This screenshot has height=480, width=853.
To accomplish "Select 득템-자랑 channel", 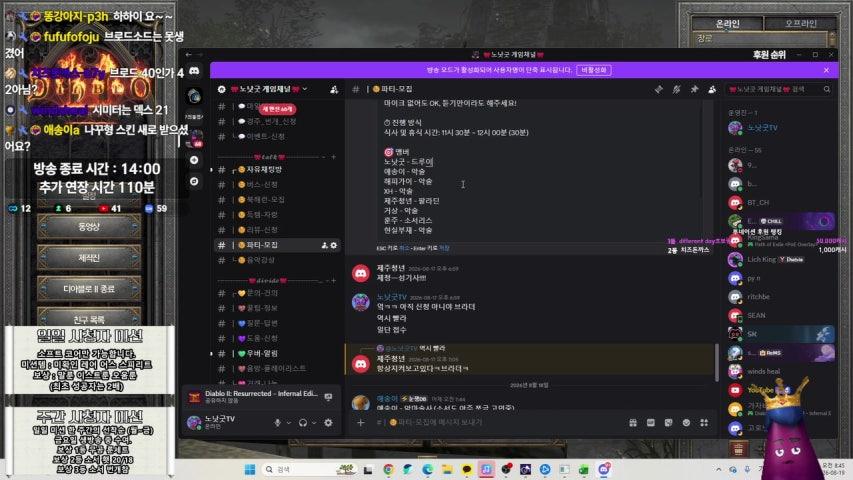I will 278,215.
